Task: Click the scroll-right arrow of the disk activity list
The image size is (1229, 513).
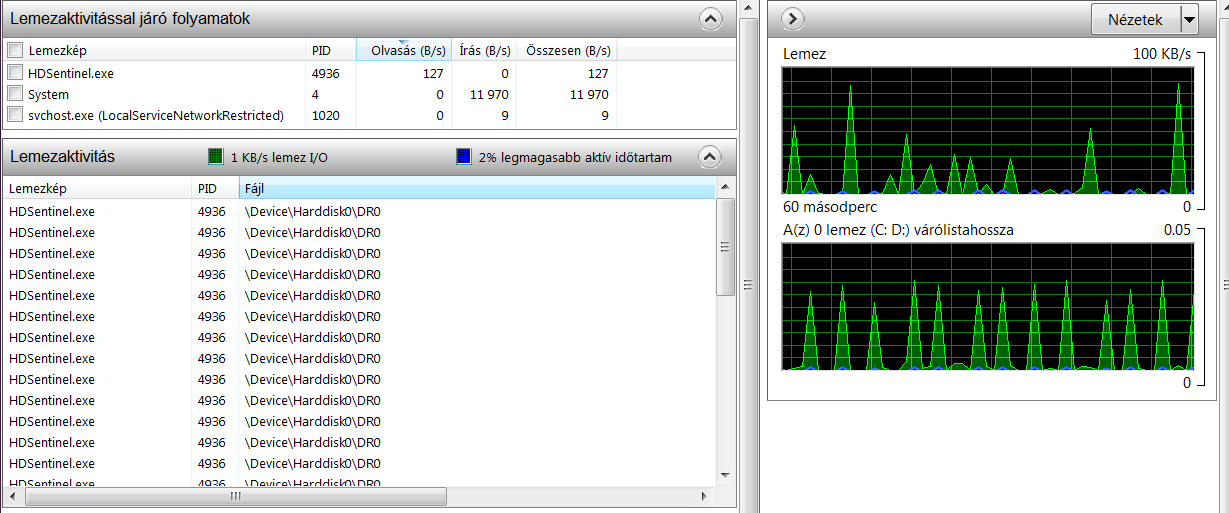Action: (705, 496)
